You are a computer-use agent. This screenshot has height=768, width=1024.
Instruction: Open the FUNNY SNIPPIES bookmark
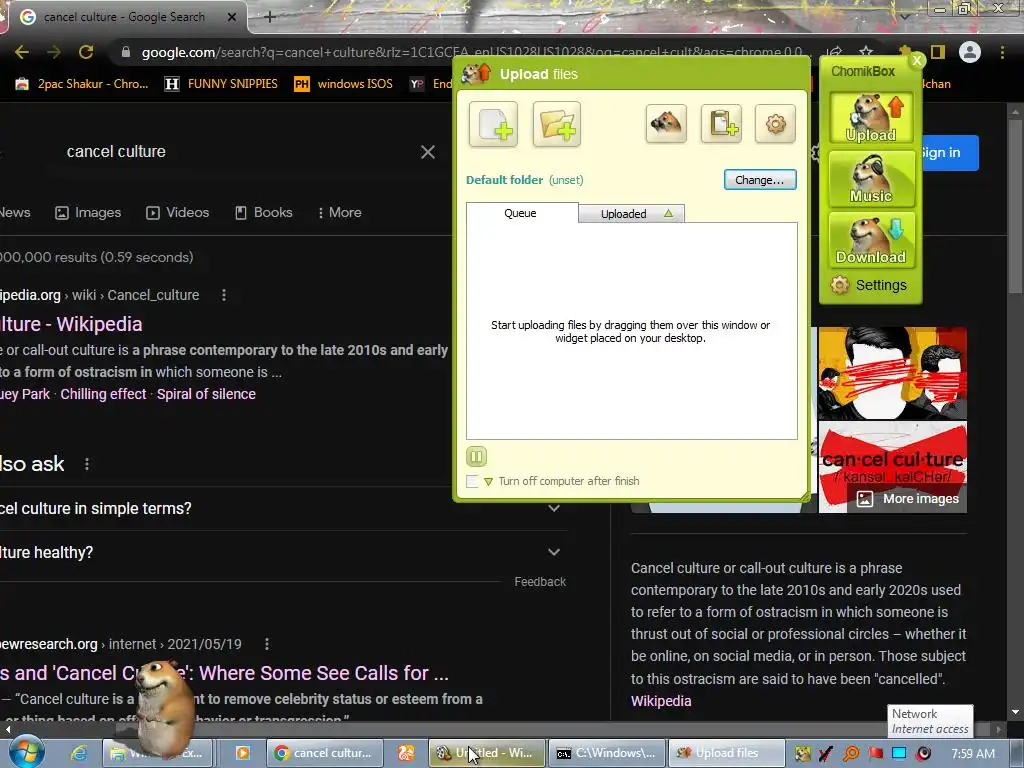[221, 84]
